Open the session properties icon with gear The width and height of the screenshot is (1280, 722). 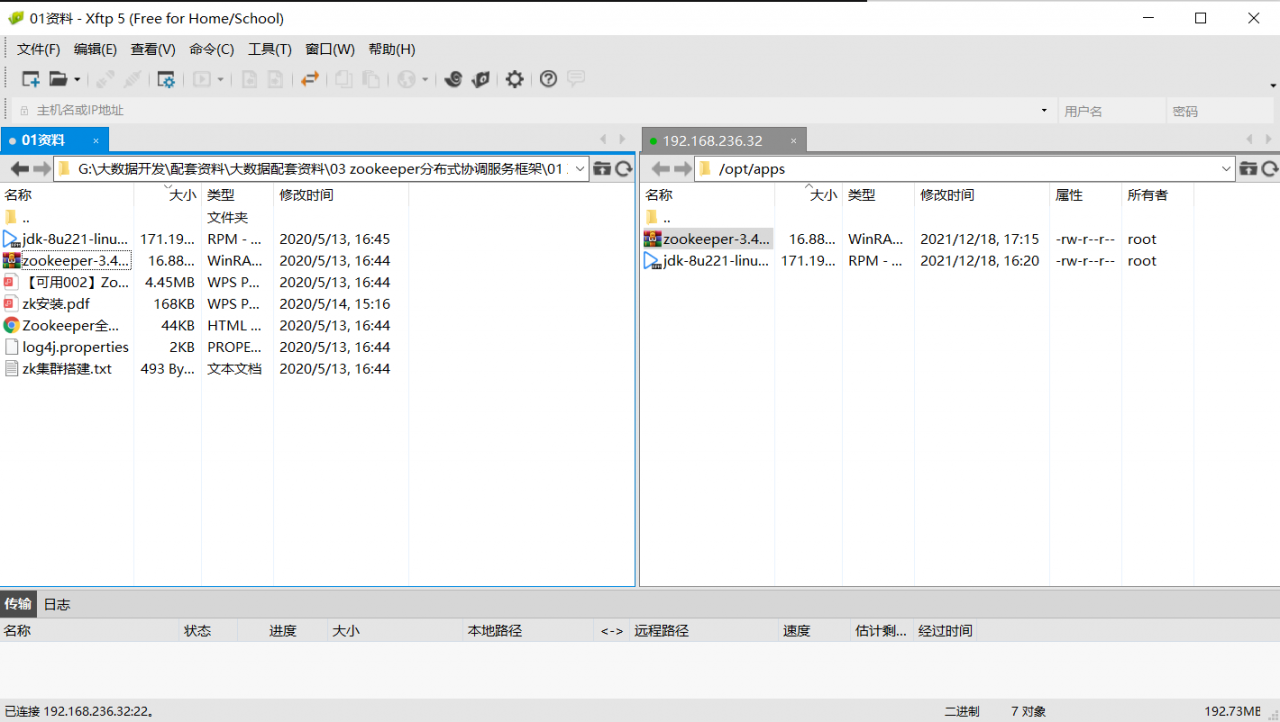tap(166, 79)
